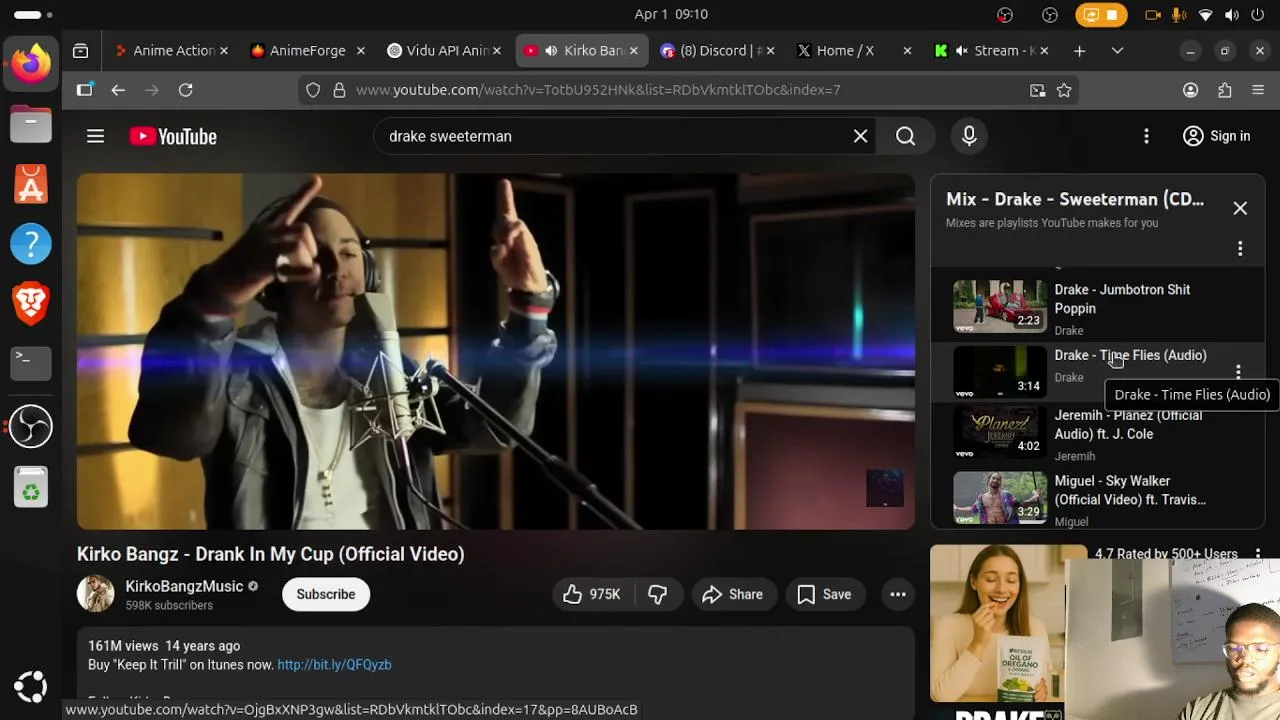Open the Mix playlist options menu
This screenshot has height=720, width=1280.
coord(1240,248)
